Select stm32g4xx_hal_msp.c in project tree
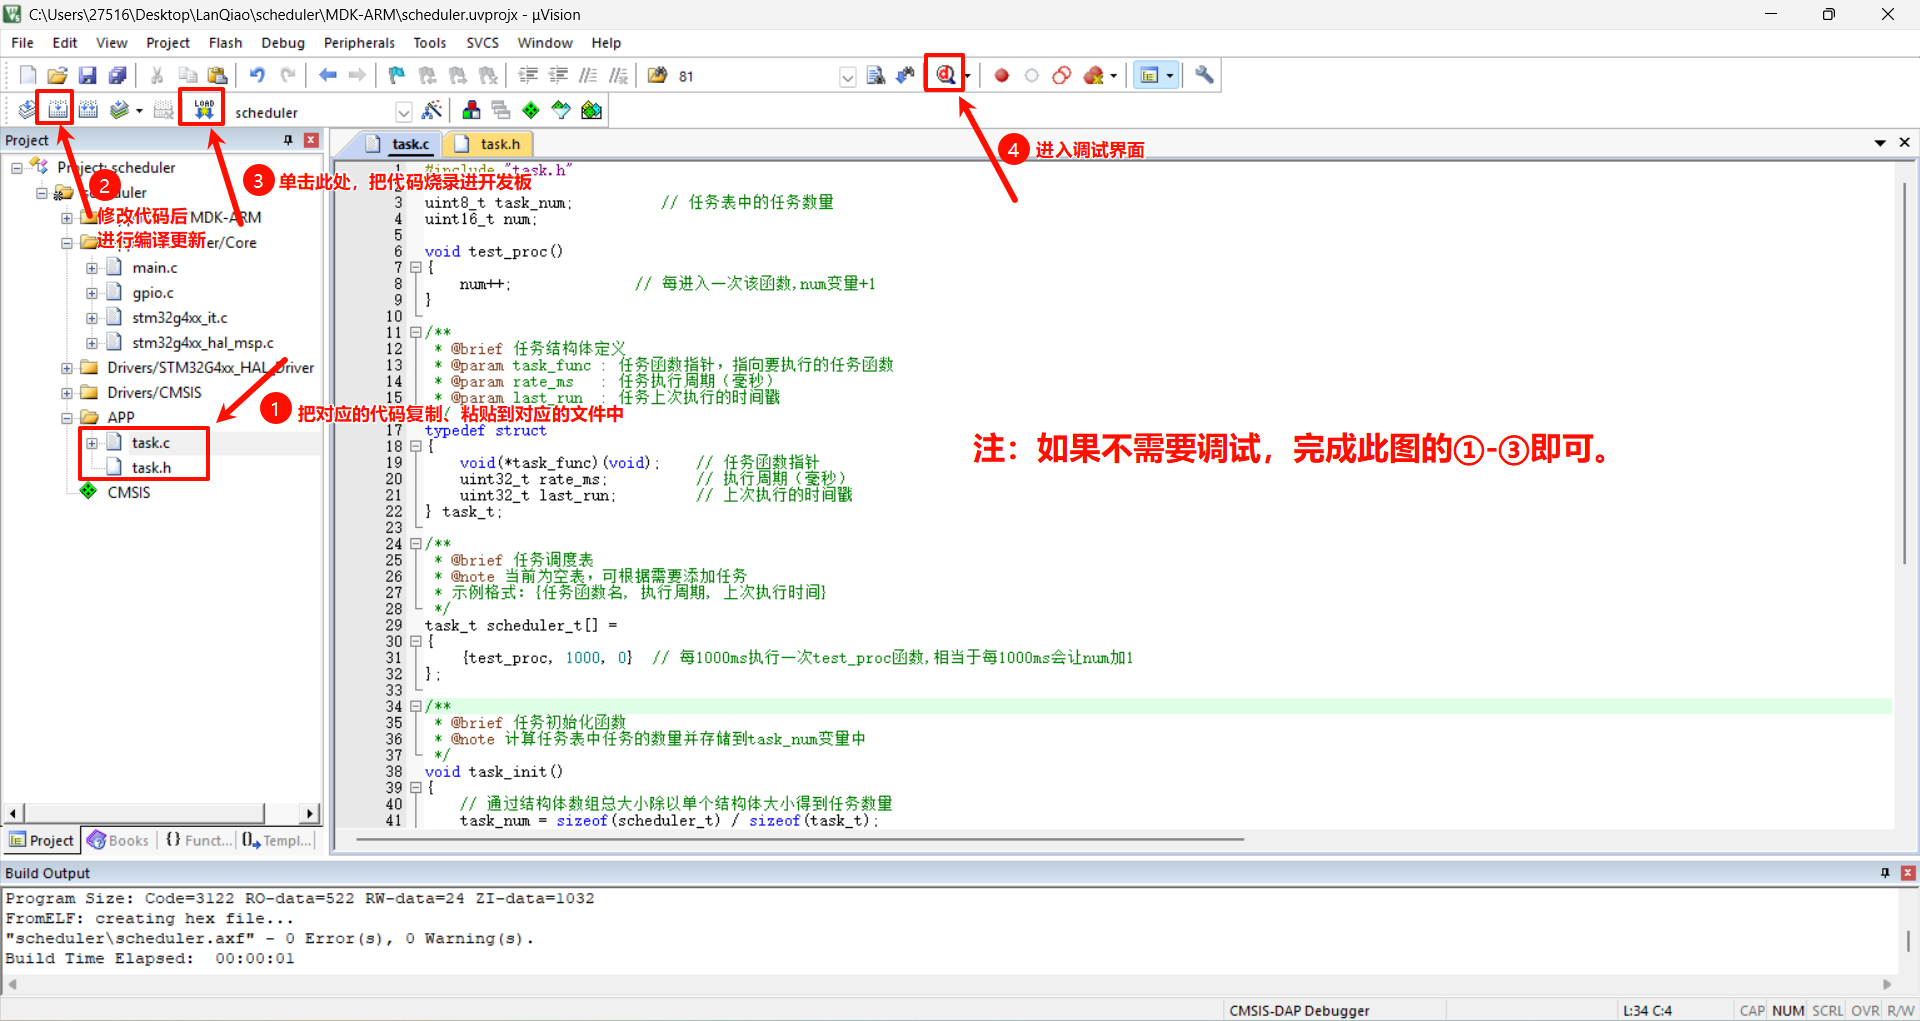This screenshot has height=1021, width=1920. tap(203, 343)
